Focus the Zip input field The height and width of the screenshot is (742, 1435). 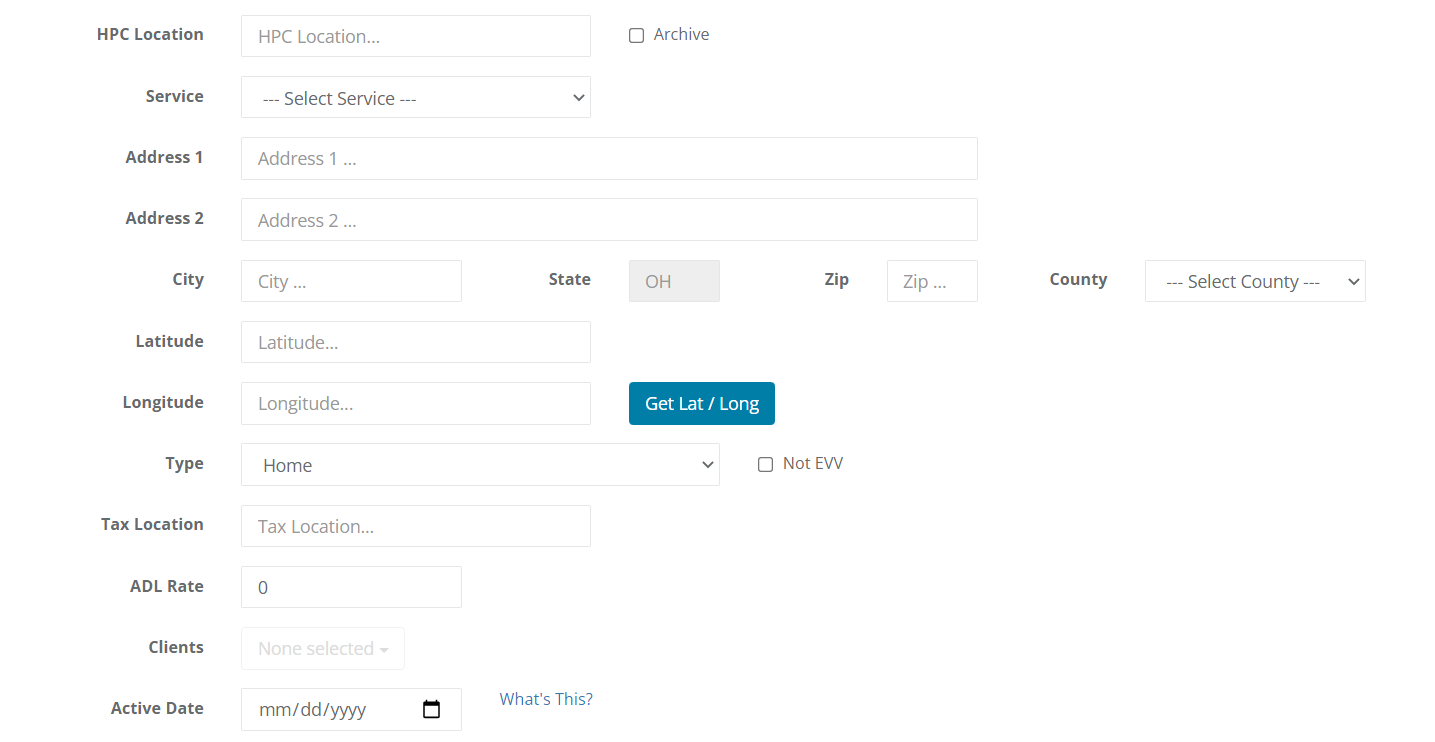point(931,282)
